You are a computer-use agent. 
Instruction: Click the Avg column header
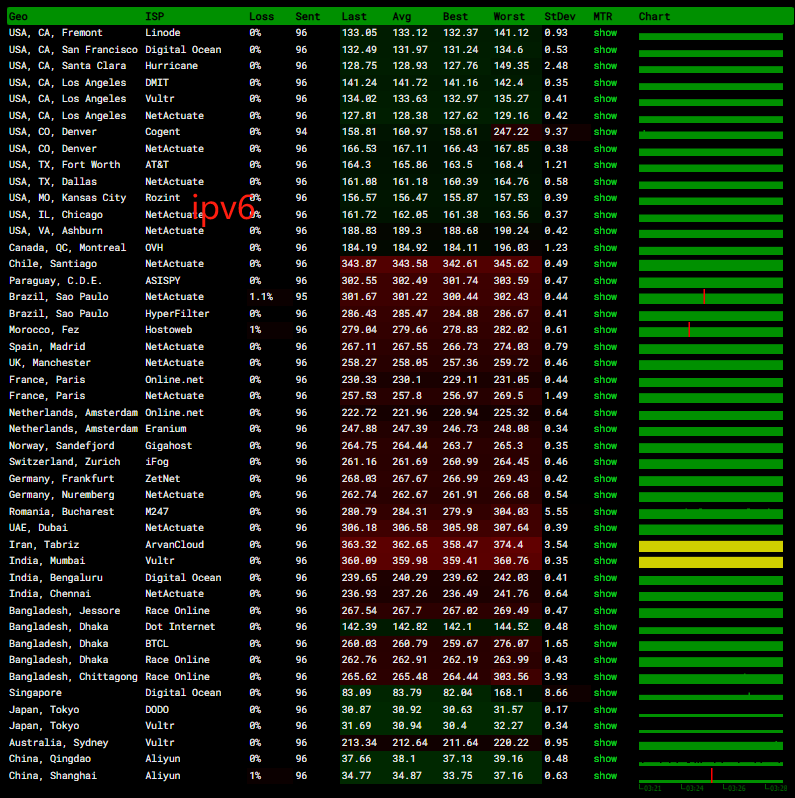click(x=402, y=16)
